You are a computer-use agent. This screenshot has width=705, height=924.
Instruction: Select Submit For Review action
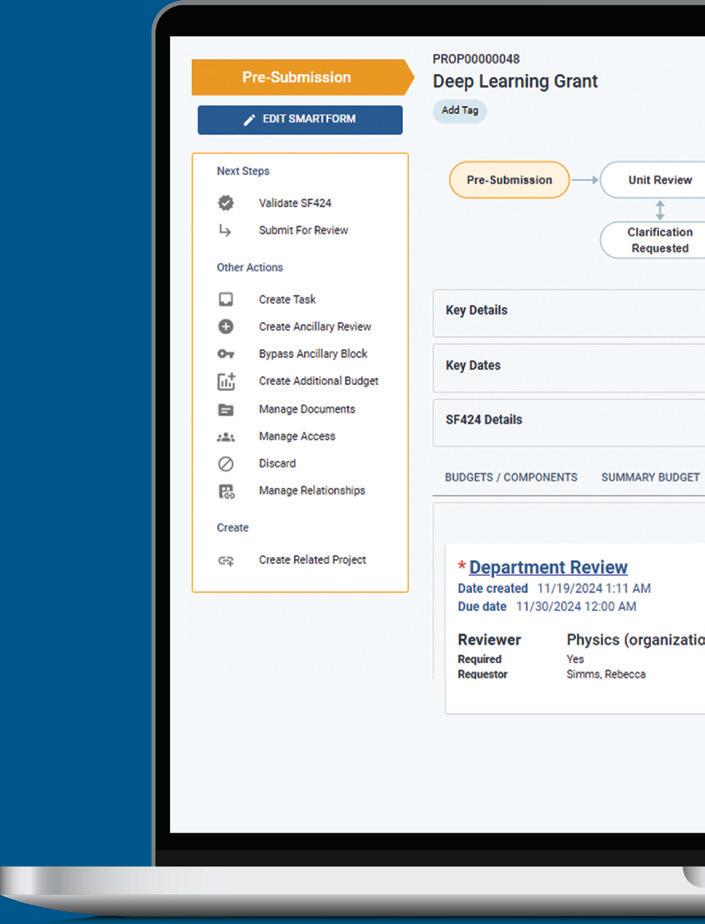pyautogui.click(x=303, y=230)
